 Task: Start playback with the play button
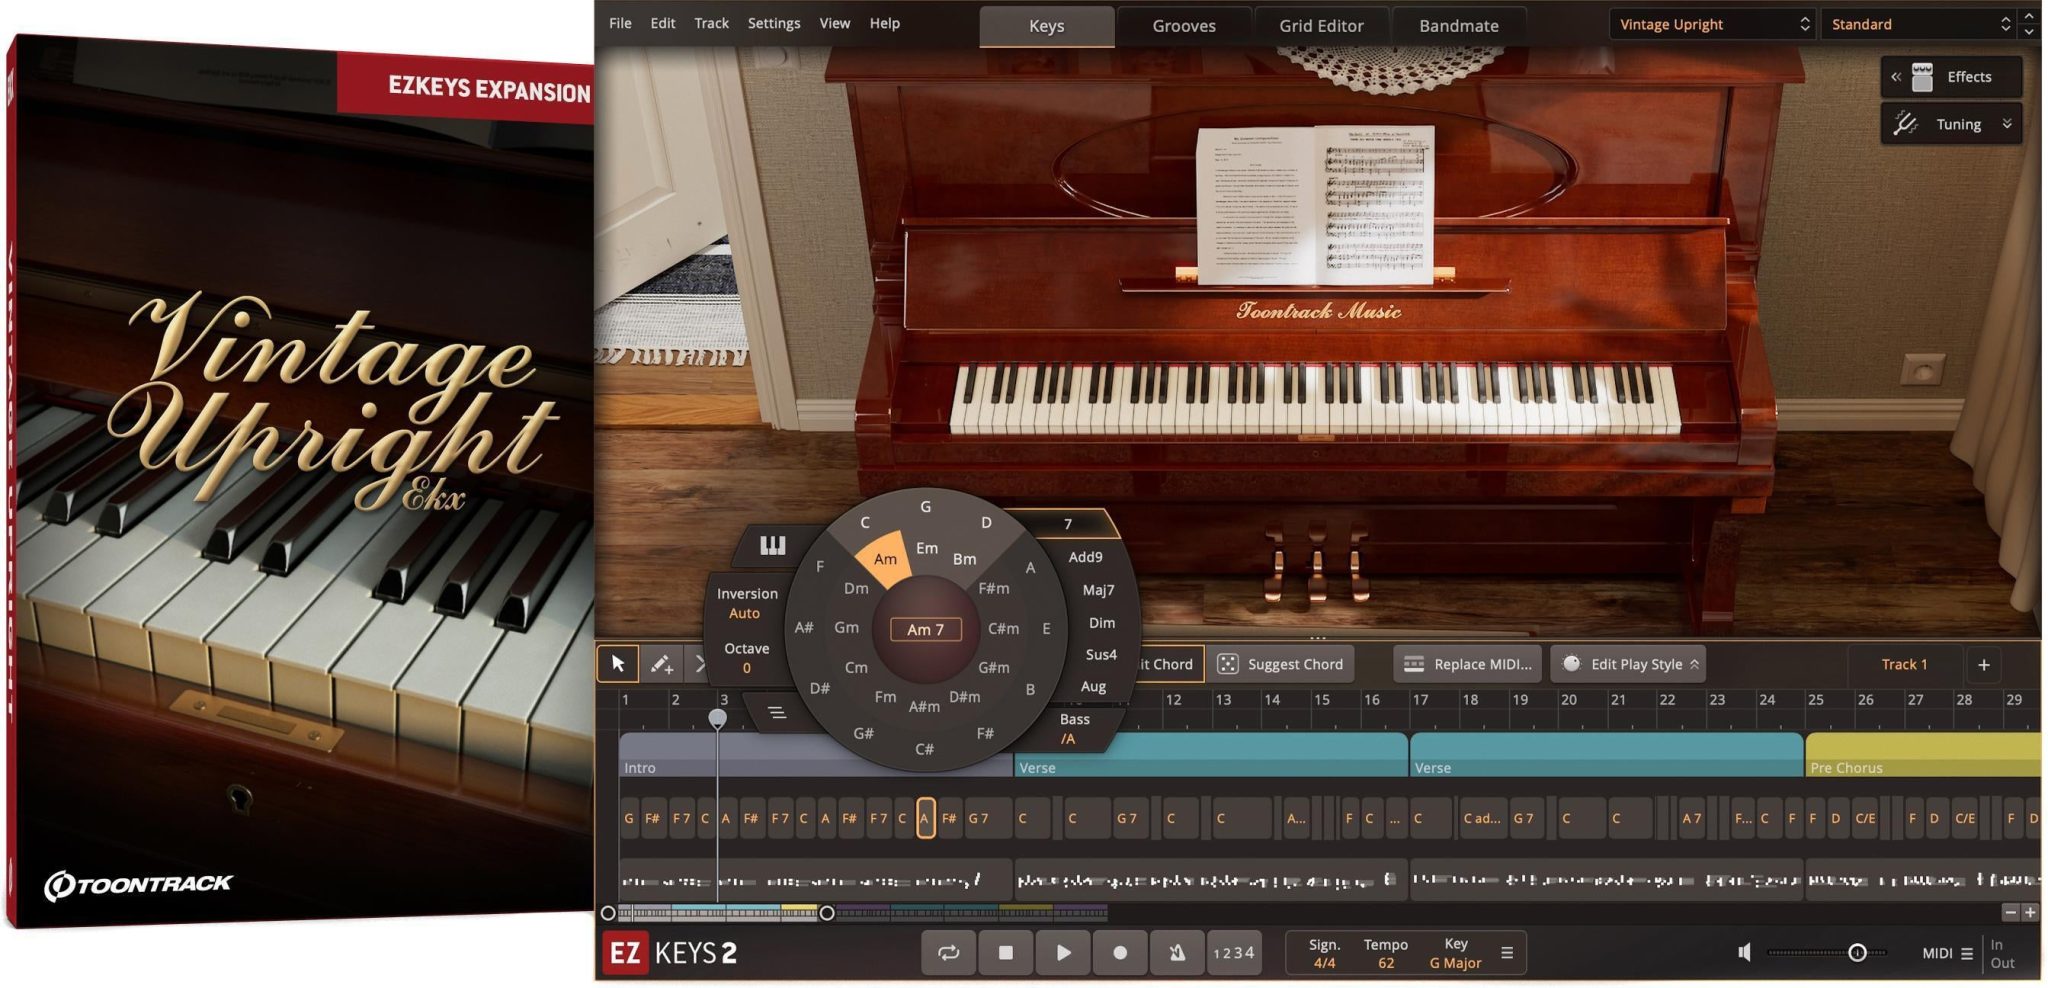tap(1063, 953)
